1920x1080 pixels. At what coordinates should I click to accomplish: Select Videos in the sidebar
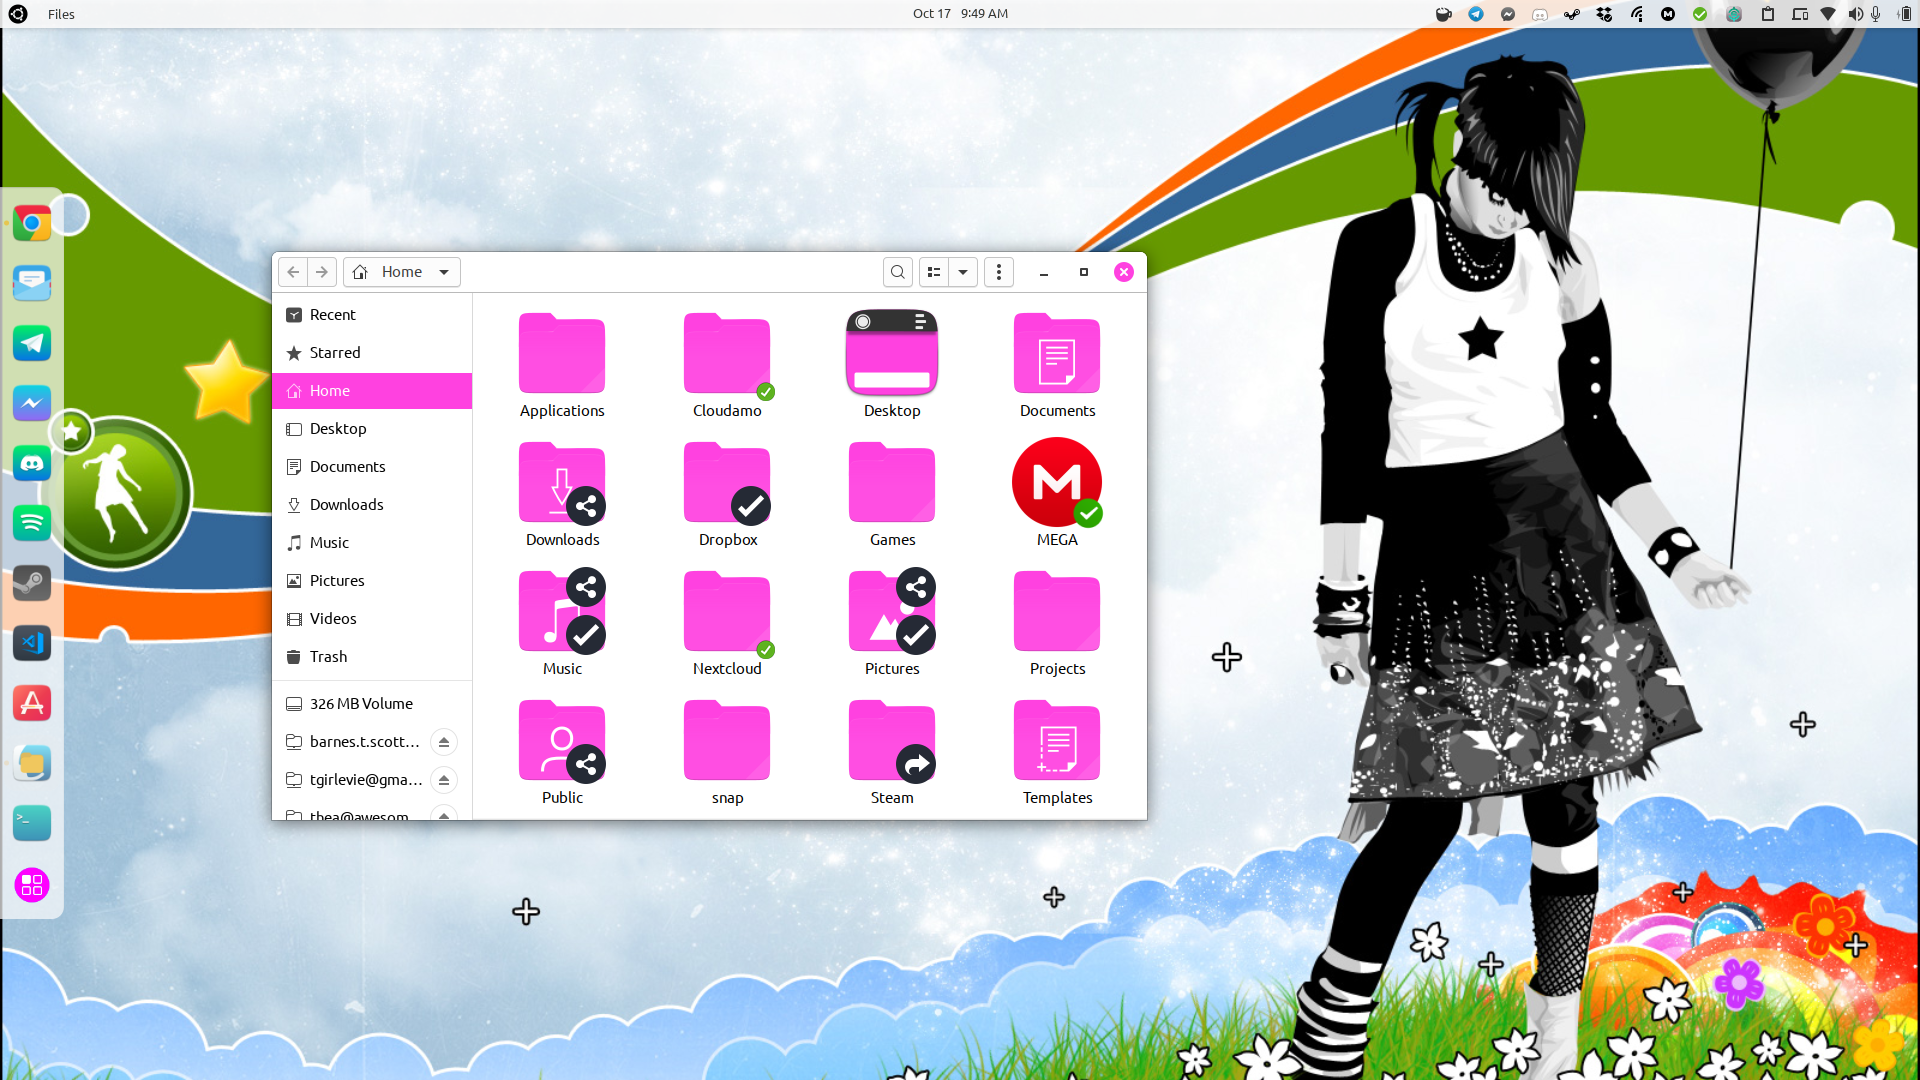tap(372, 619)
